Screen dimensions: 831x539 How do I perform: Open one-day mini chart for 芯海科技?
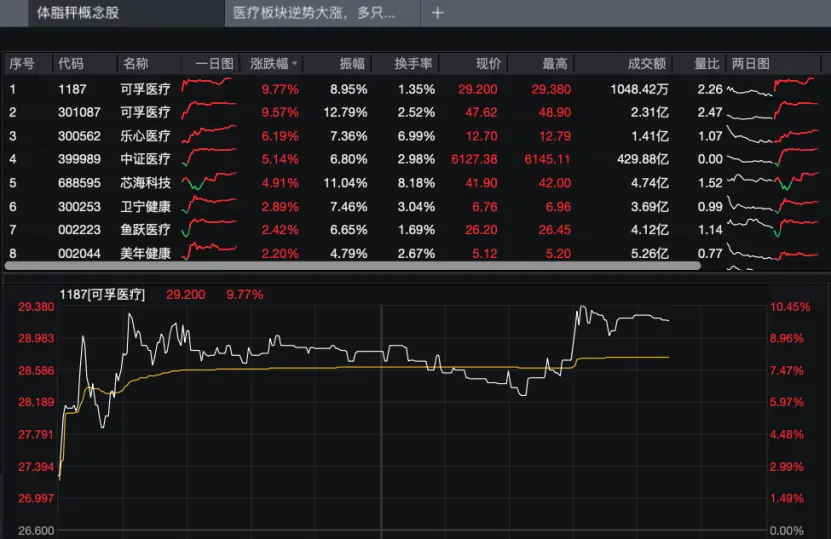tap(209, 181)
